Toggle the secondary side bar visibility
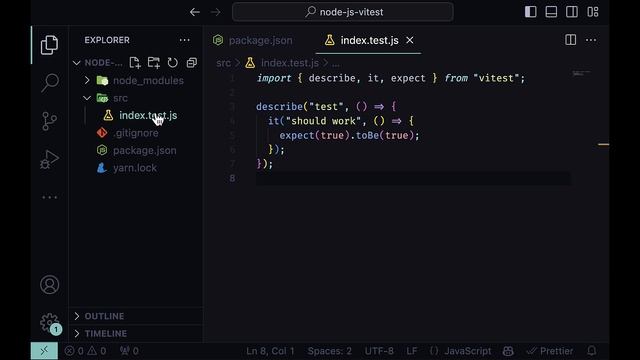Screen dimensions: 640x360 coord(572,12)
